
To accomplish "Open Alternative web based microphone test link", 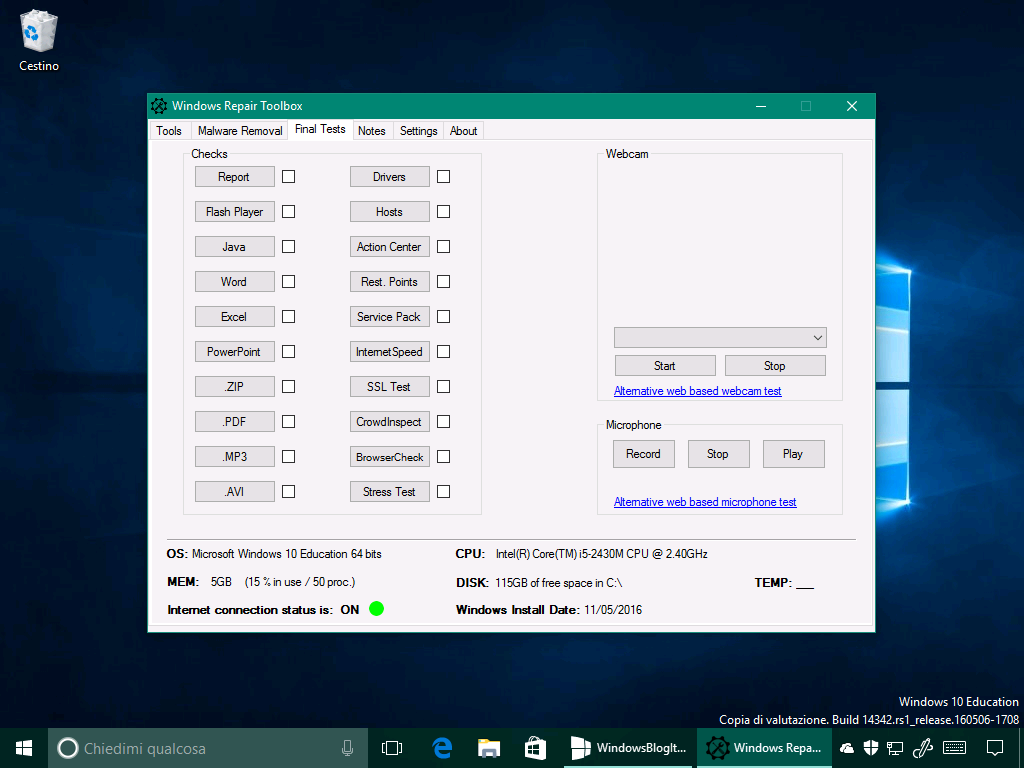I will pos(705,502).
